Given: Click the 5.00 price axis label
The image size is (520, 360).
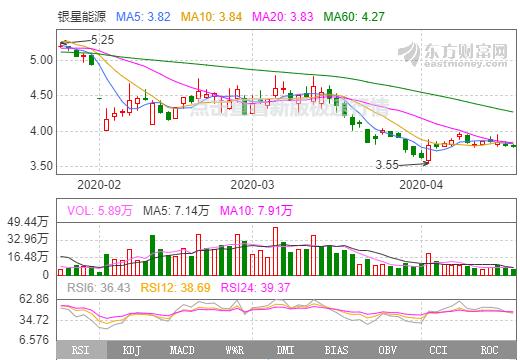Looking at the screenshot, I should click(42, 60).
